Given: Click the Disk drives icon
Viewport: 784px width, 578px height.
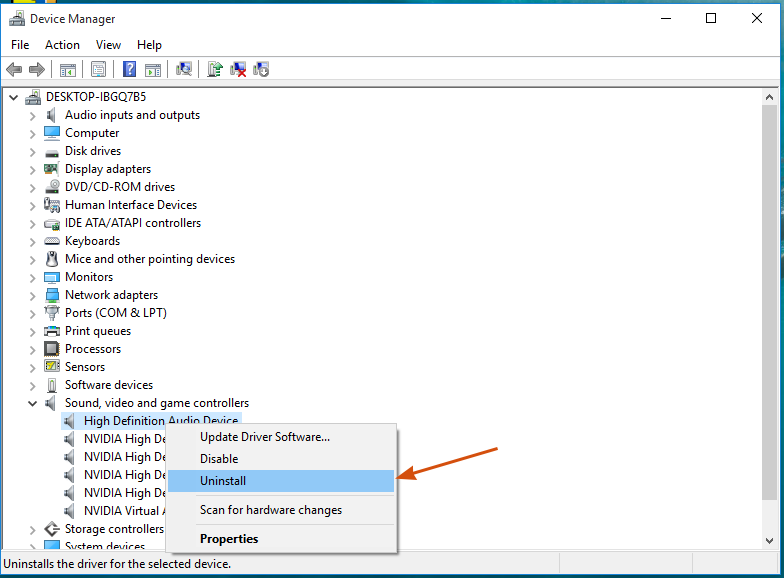Looking at the screenshot, I should (52, 152).
